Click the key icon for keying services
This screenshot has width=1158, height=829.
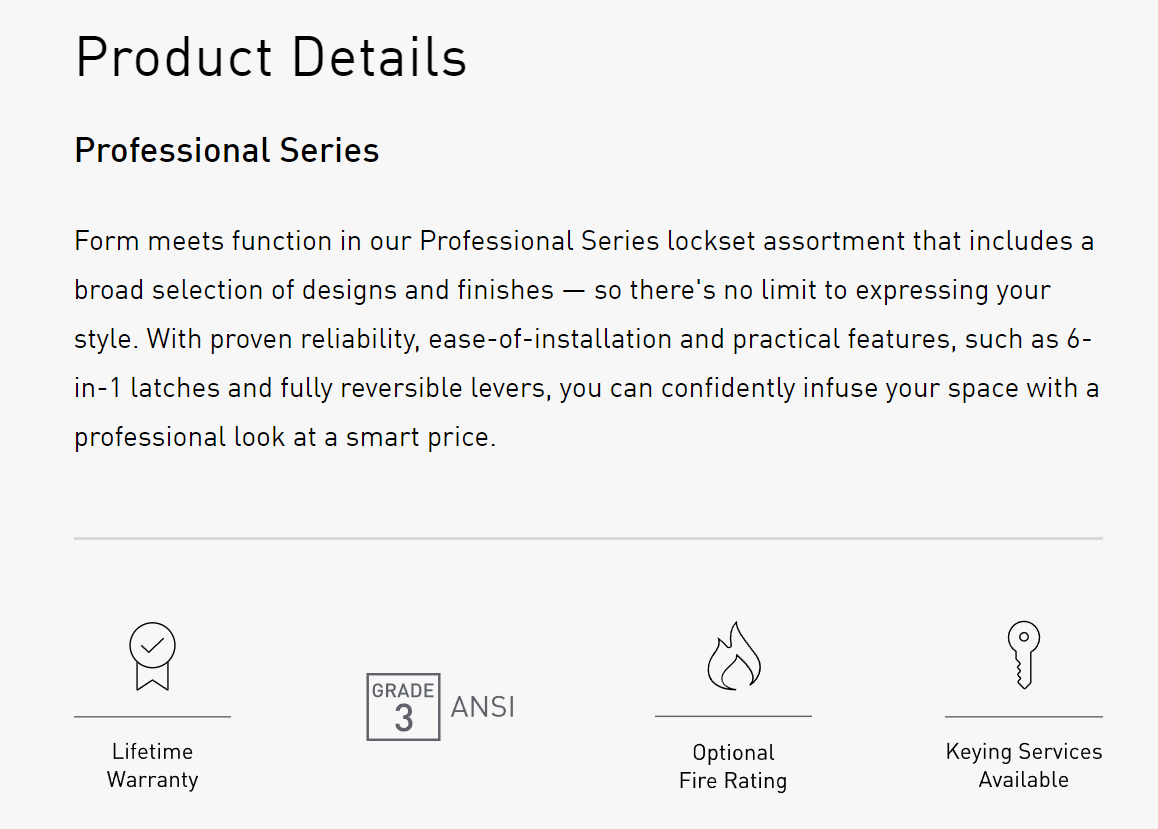click(x=1023, y=654)
